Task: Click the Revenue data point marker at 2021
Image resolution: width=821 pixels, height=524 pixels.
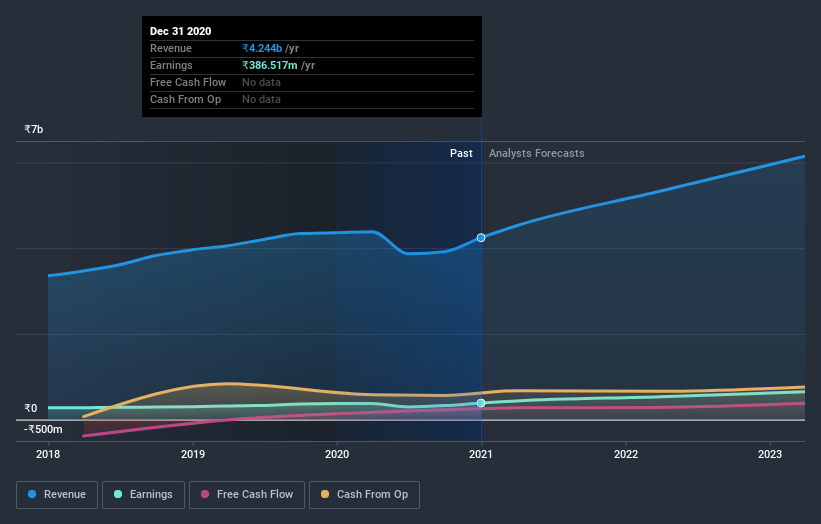Action: 481,238
